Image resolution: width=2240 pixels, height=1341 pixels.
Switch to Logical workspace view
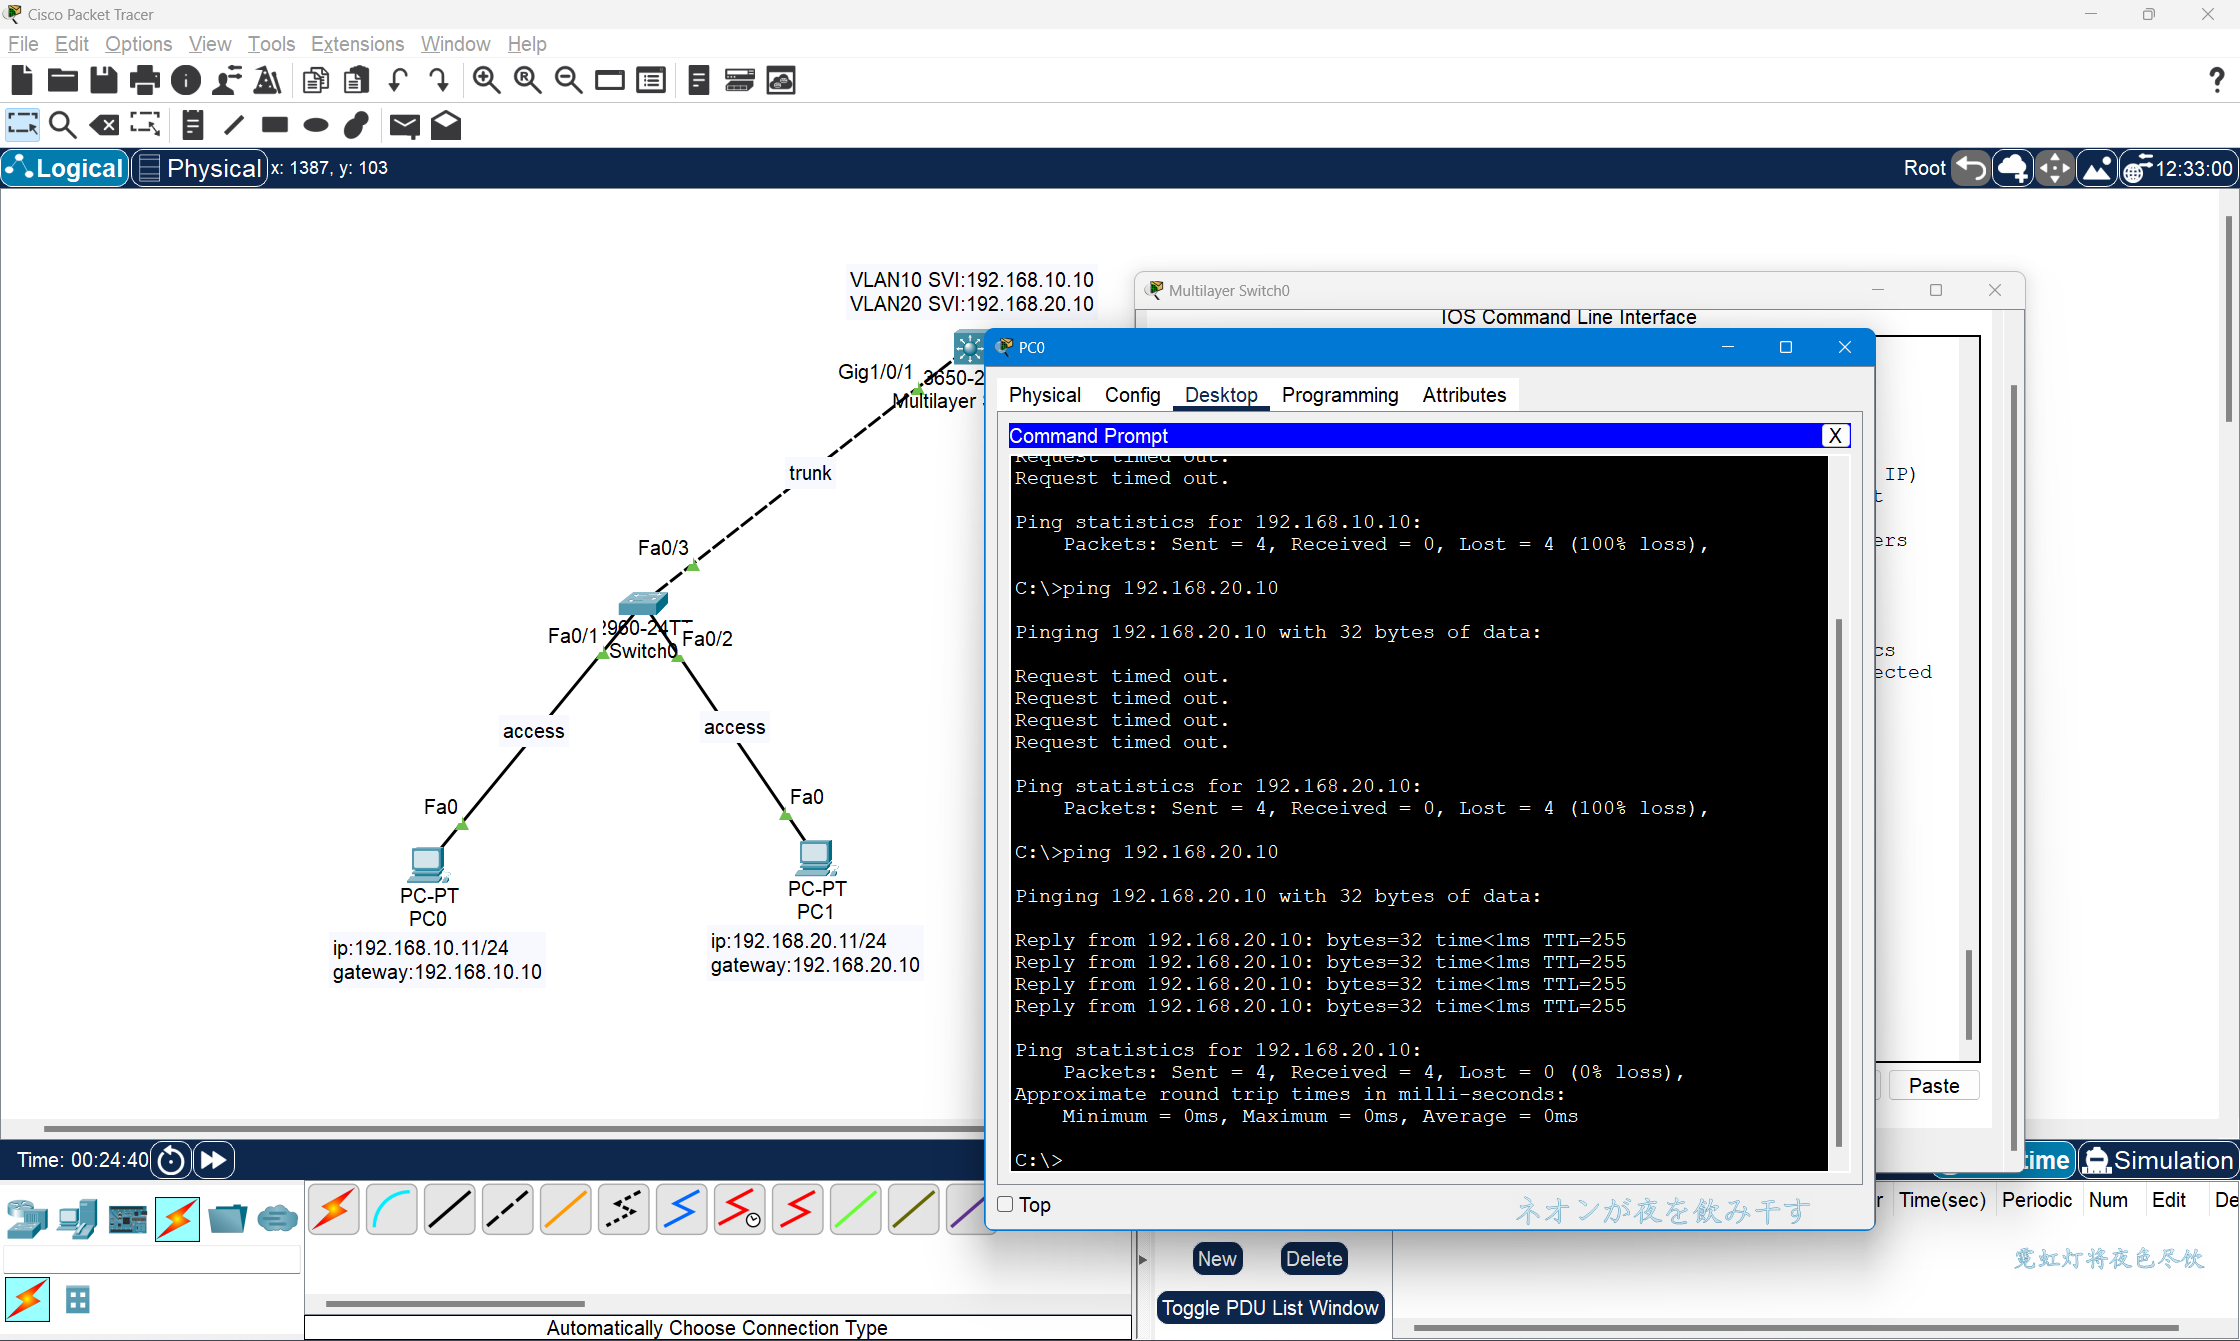[65, 168]
